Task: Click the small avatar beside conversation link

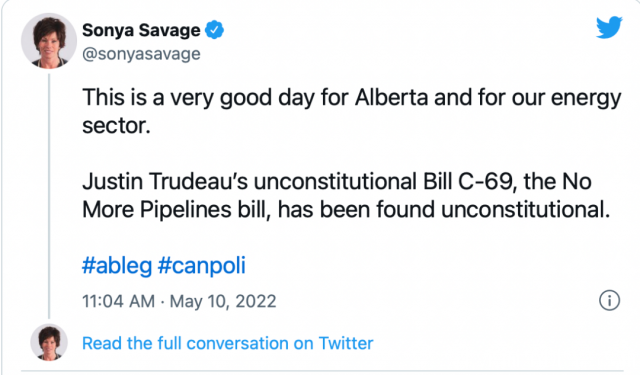Action: [x=49, y=342]
